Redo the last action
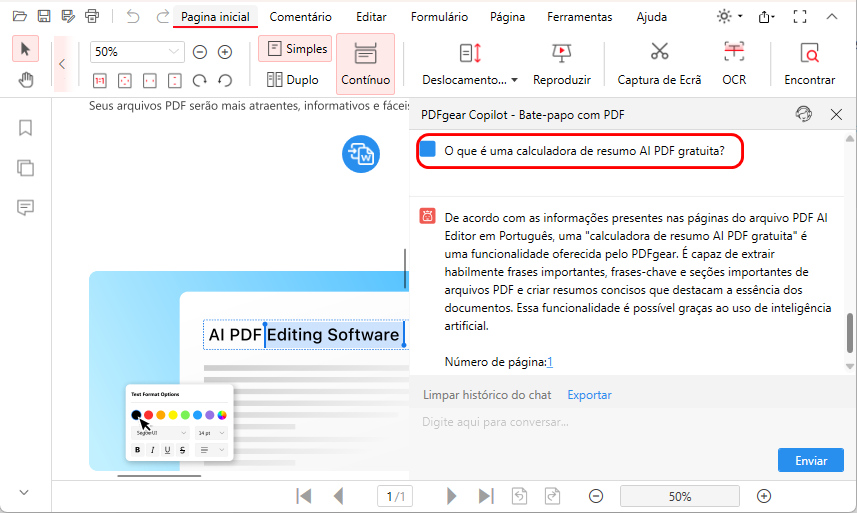Viewport: 857px width, 513px height. point(162,16)
